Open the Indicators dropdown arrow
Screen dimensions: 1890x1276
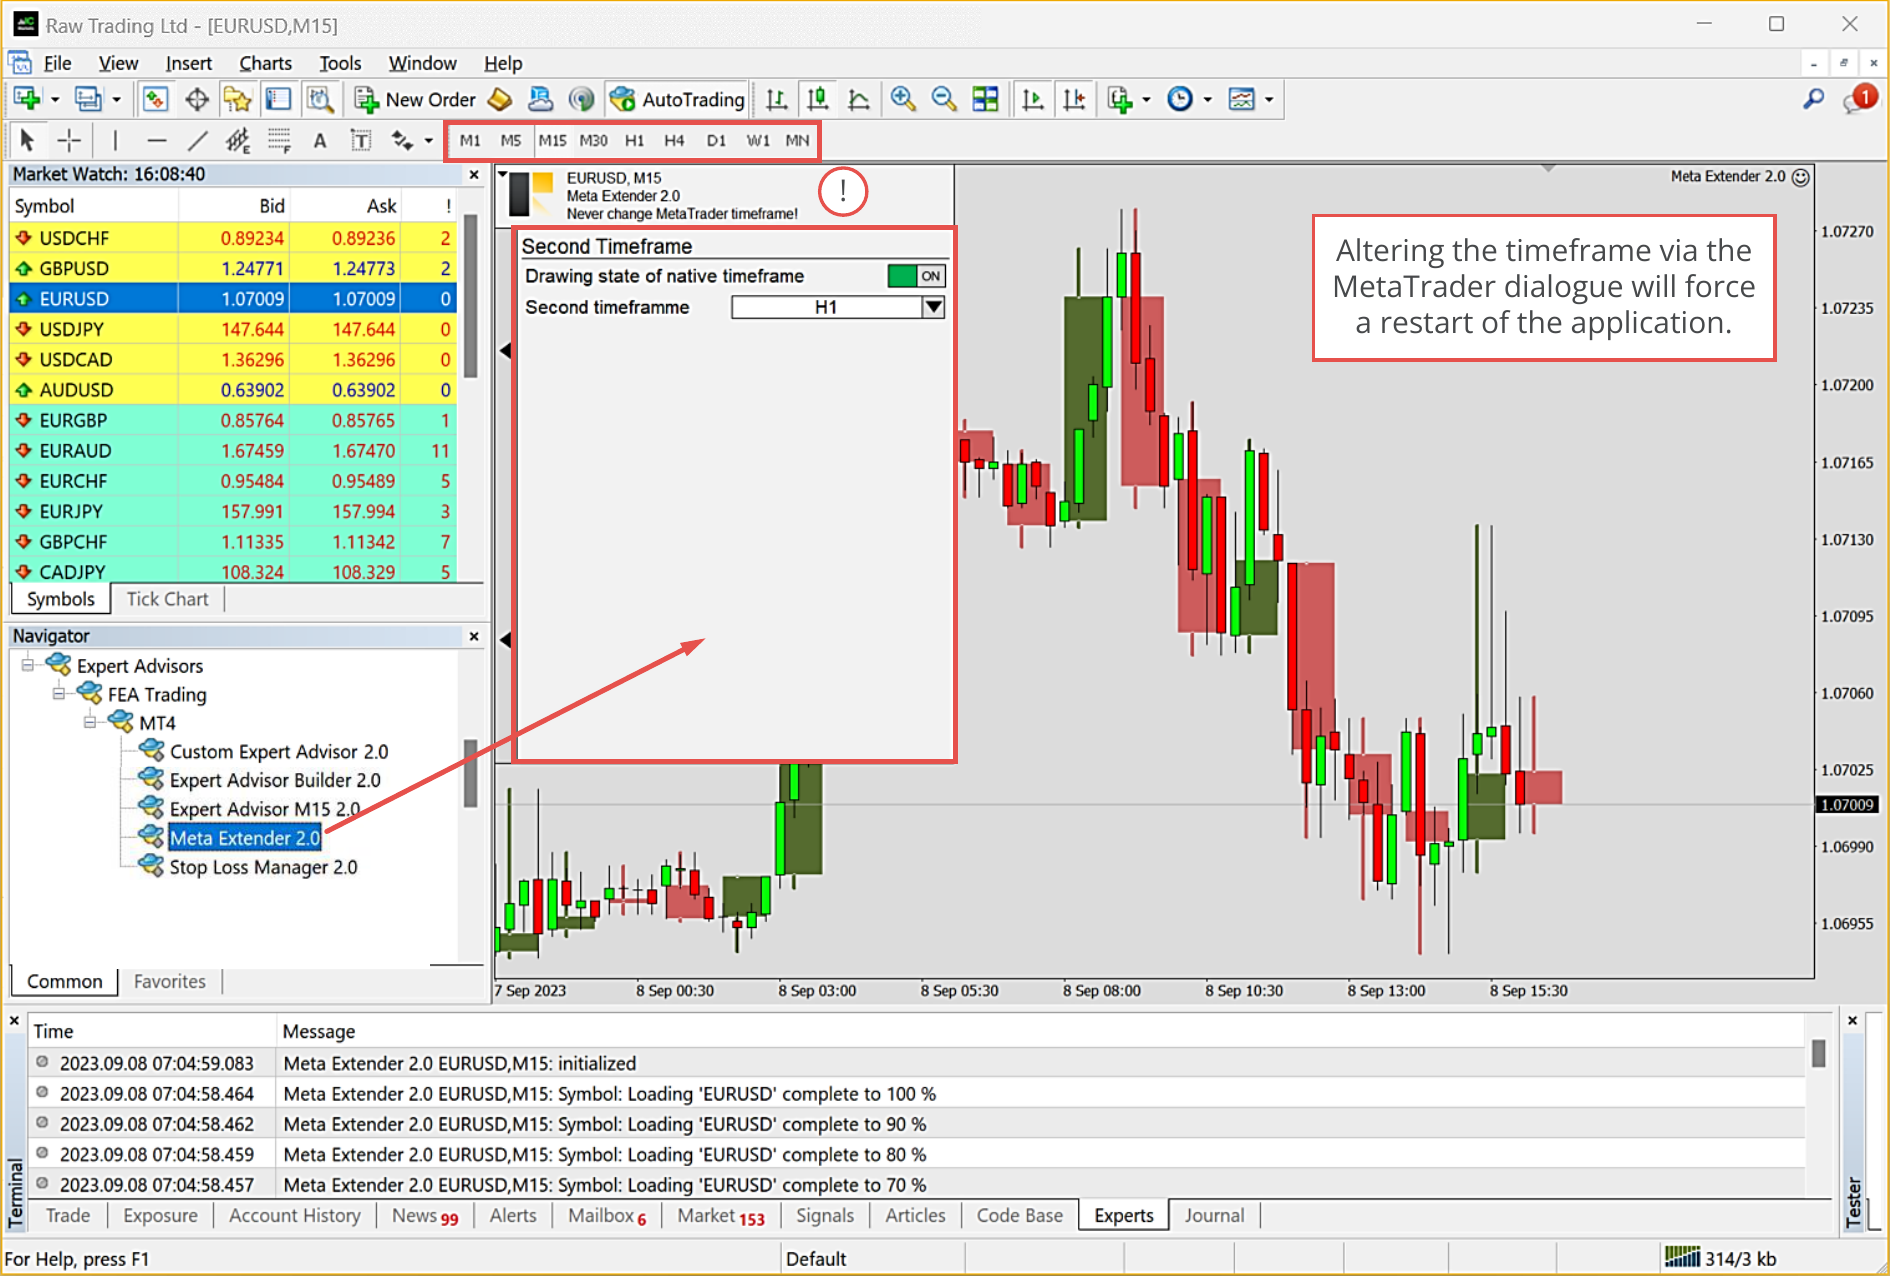pos(1146,99)
